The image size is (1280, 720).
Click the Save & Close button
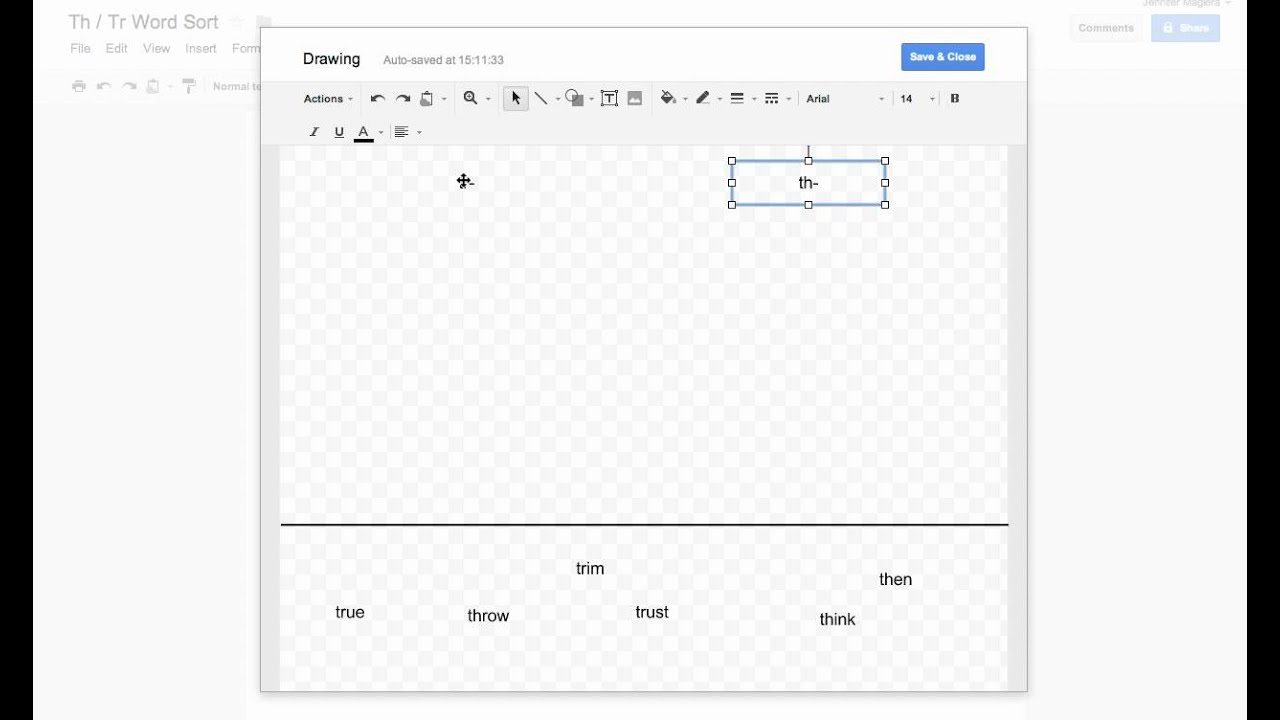pyautogui.click(x=943, y=57)
